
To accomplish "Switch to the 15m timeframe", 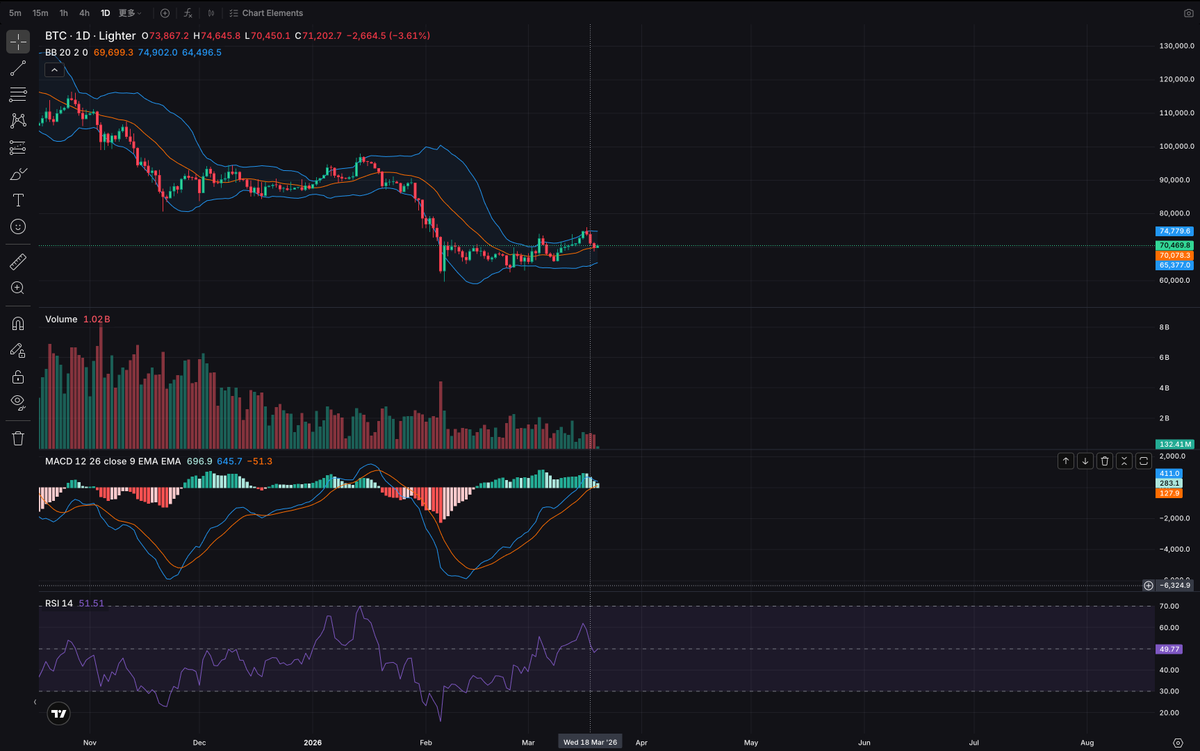I will (x=40, y=13).
